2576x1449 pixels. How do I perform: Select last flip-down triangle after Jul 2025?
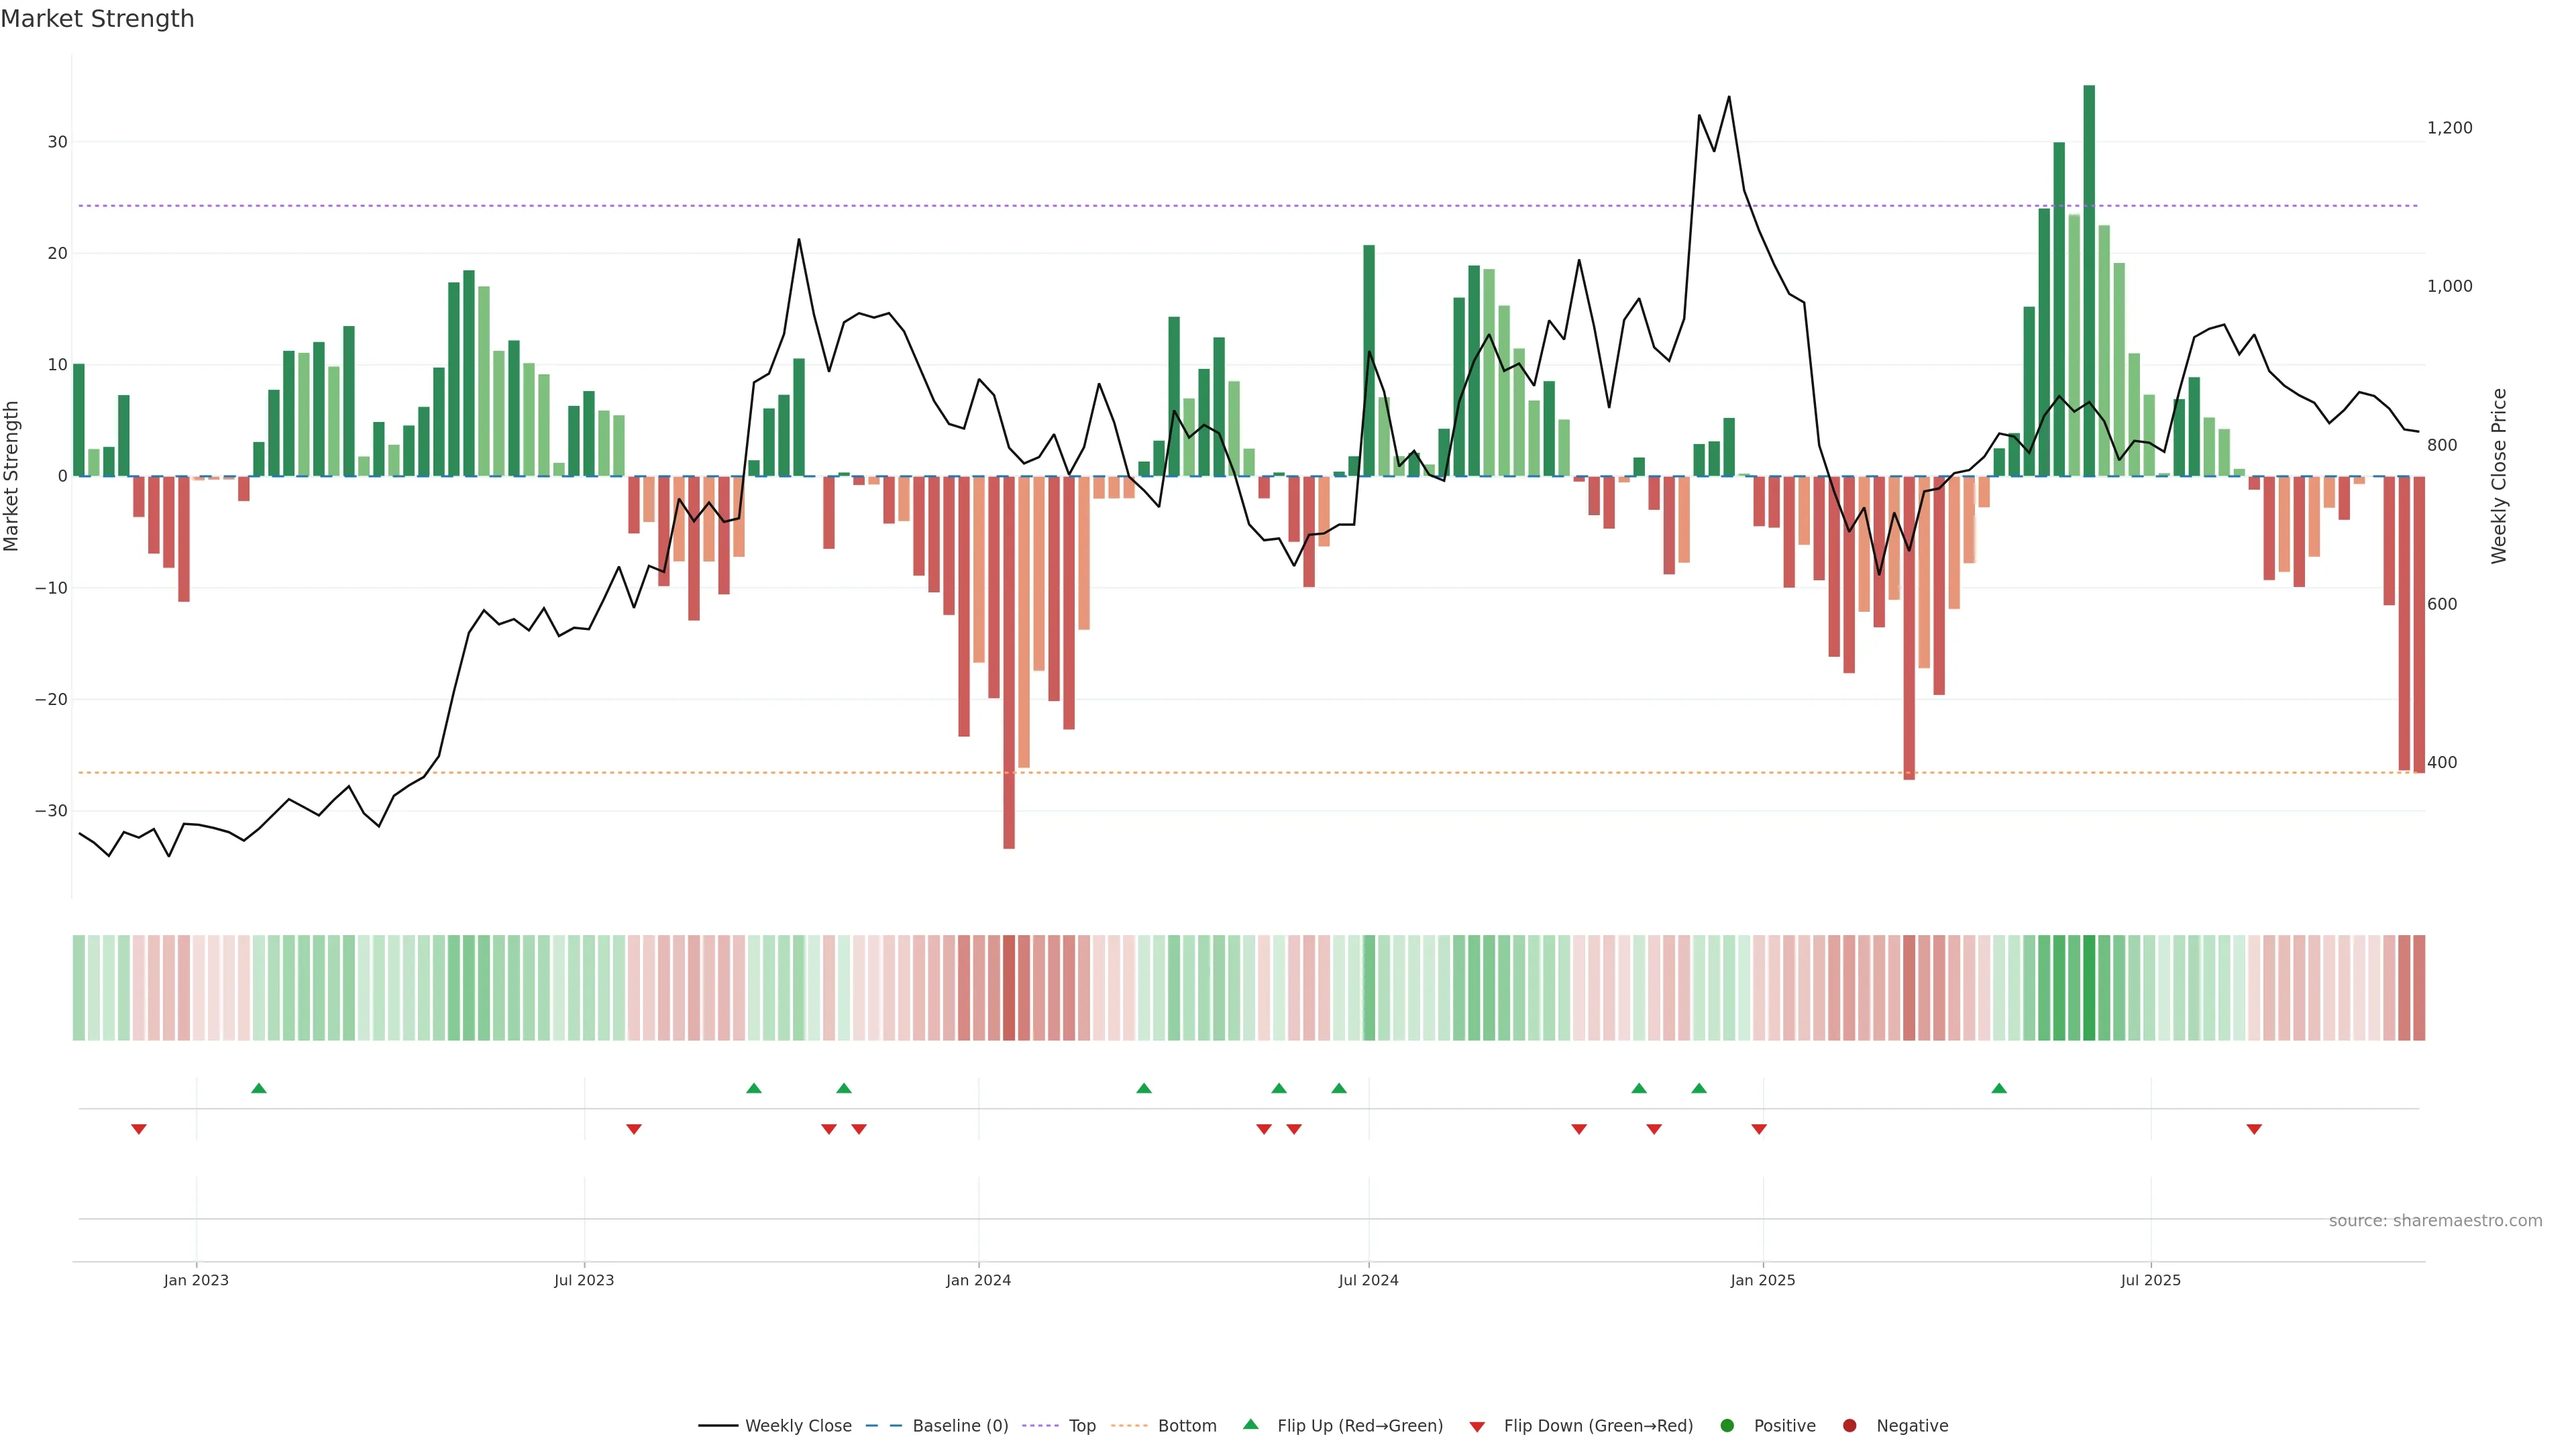2254,1129
